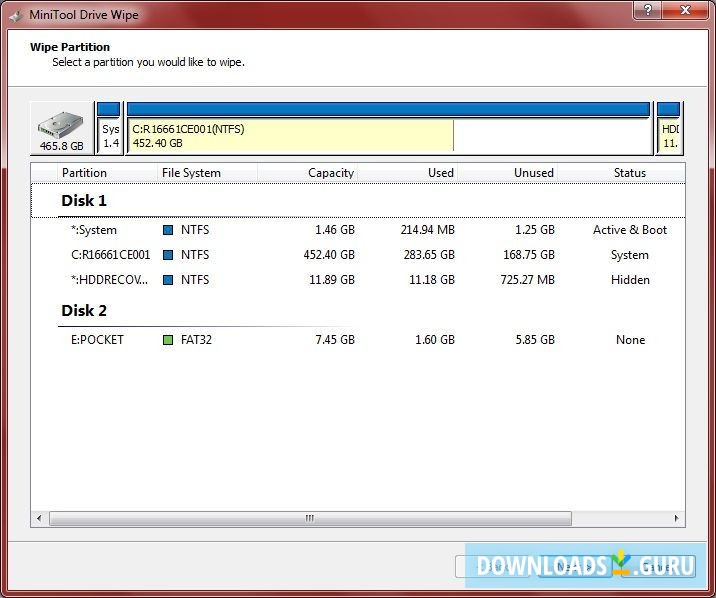Screen dimensions: 716x598
Task: Close the MiniTool Drive Wipe window
Action: point(685,10)
